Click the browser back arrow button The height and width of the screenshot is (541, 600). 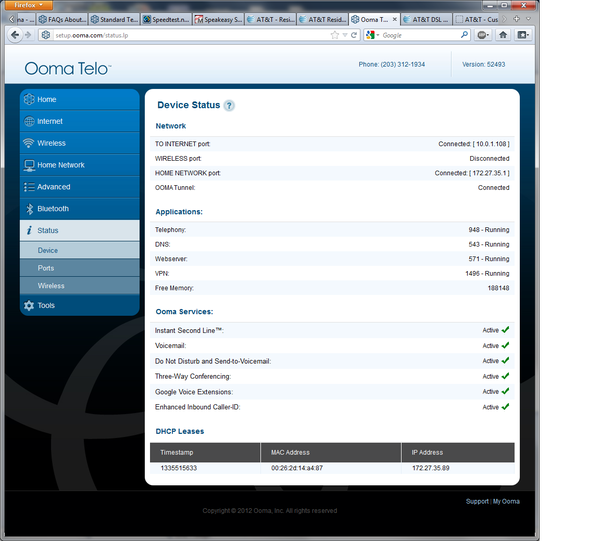point(14,34)
